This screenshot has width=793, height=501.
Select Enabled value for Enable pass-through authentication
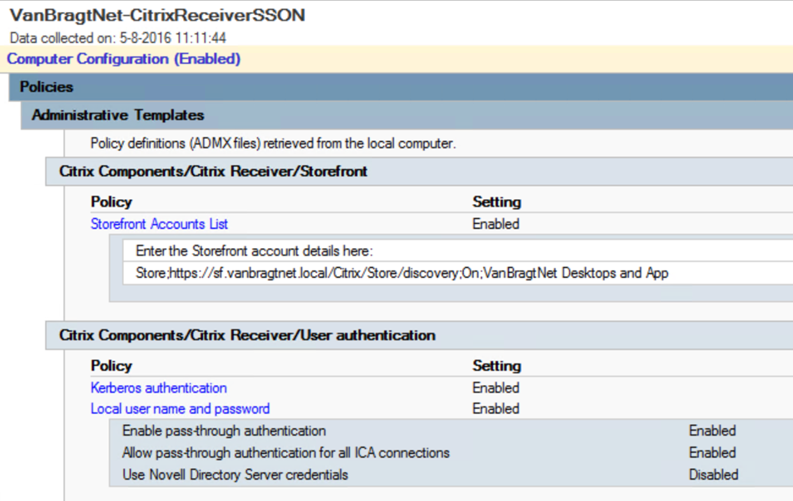[x=712, y=431]
